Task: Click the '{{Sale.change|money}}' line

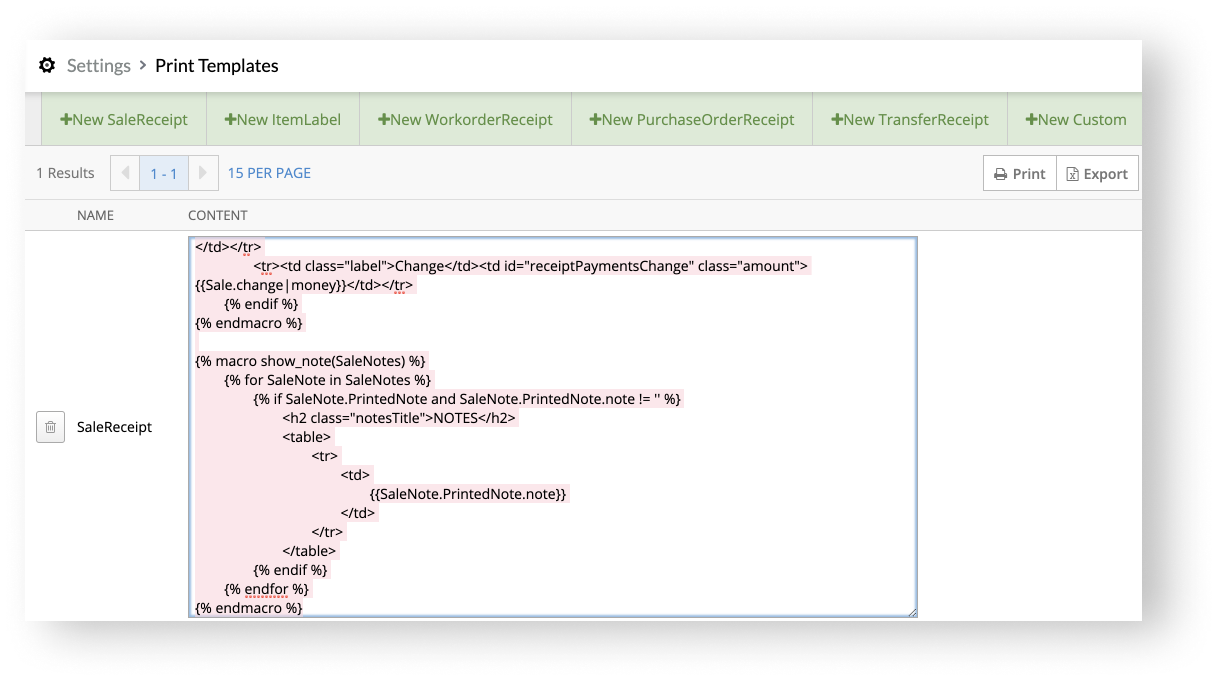Action: [x=304, y=285]
